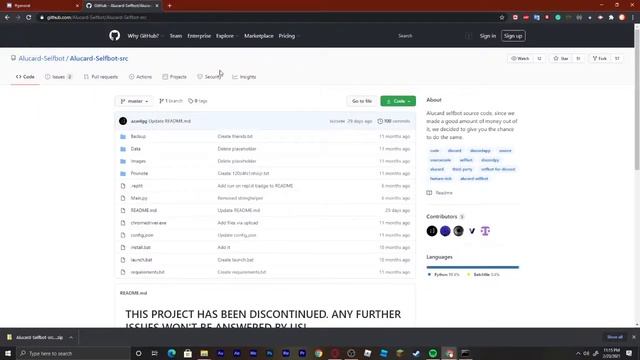Switch to the Projects tab

tap(175, 77)
